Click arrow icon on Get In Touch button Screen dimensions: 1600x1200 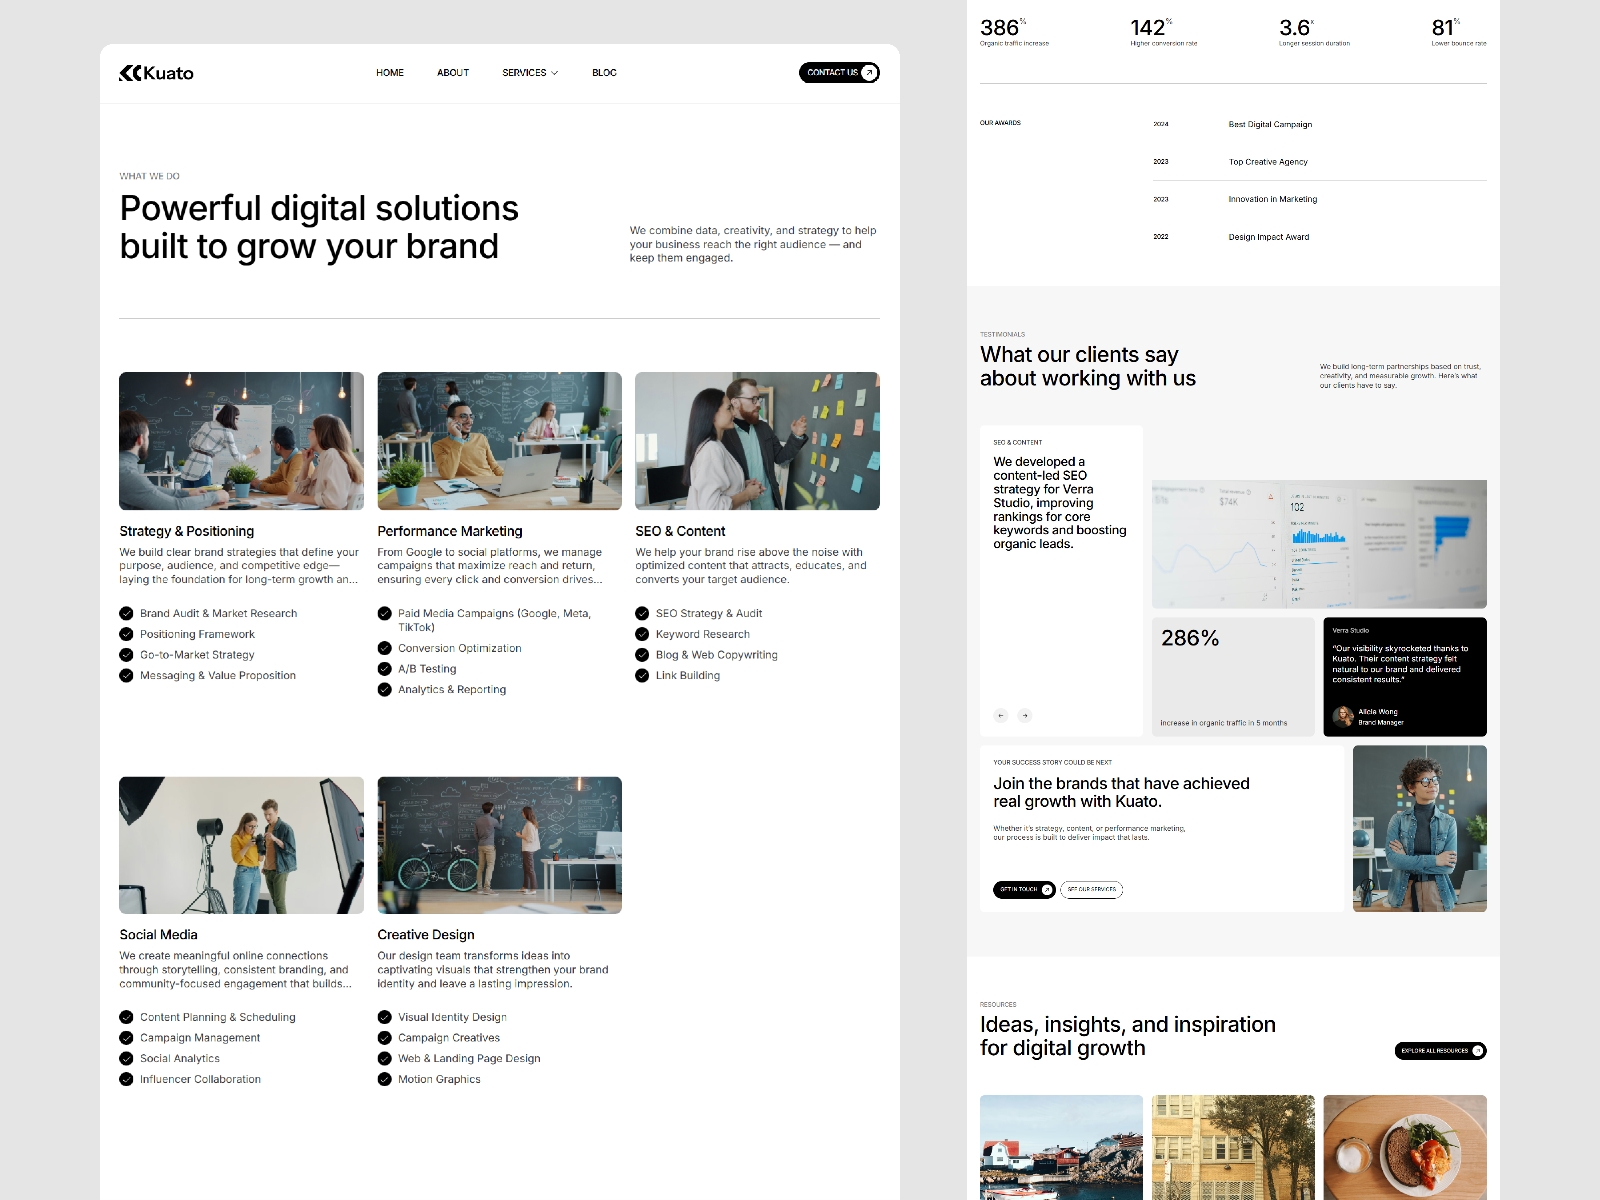(x=1046, y=889)
